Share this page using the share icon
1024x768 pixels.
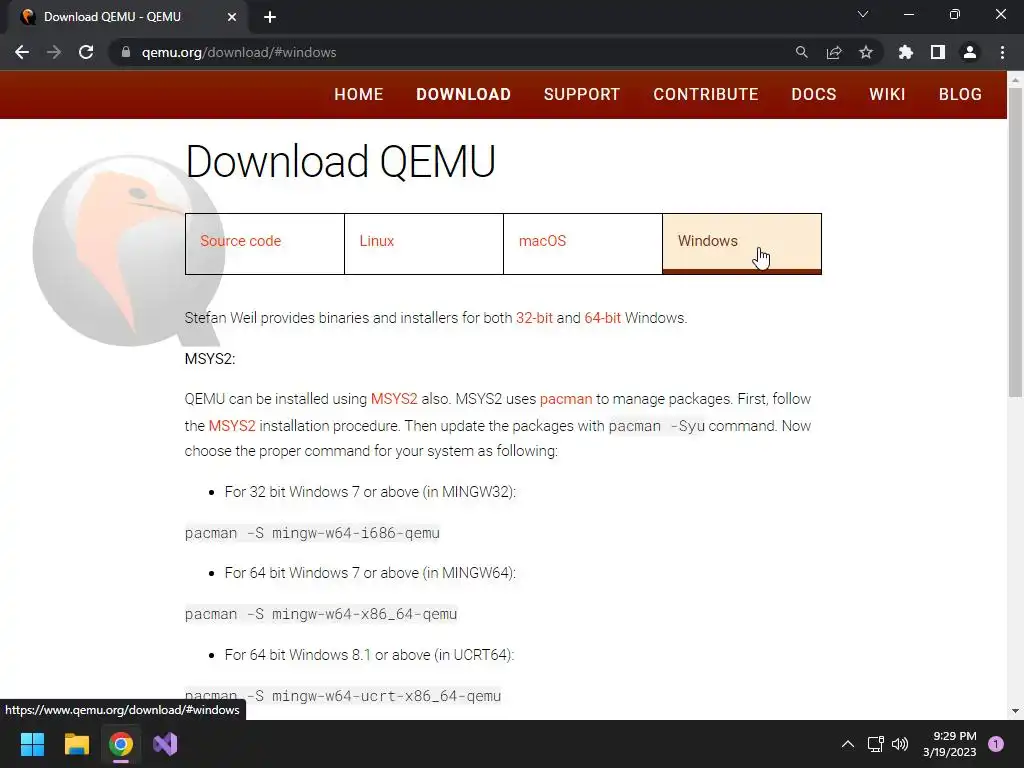point(834,52)
